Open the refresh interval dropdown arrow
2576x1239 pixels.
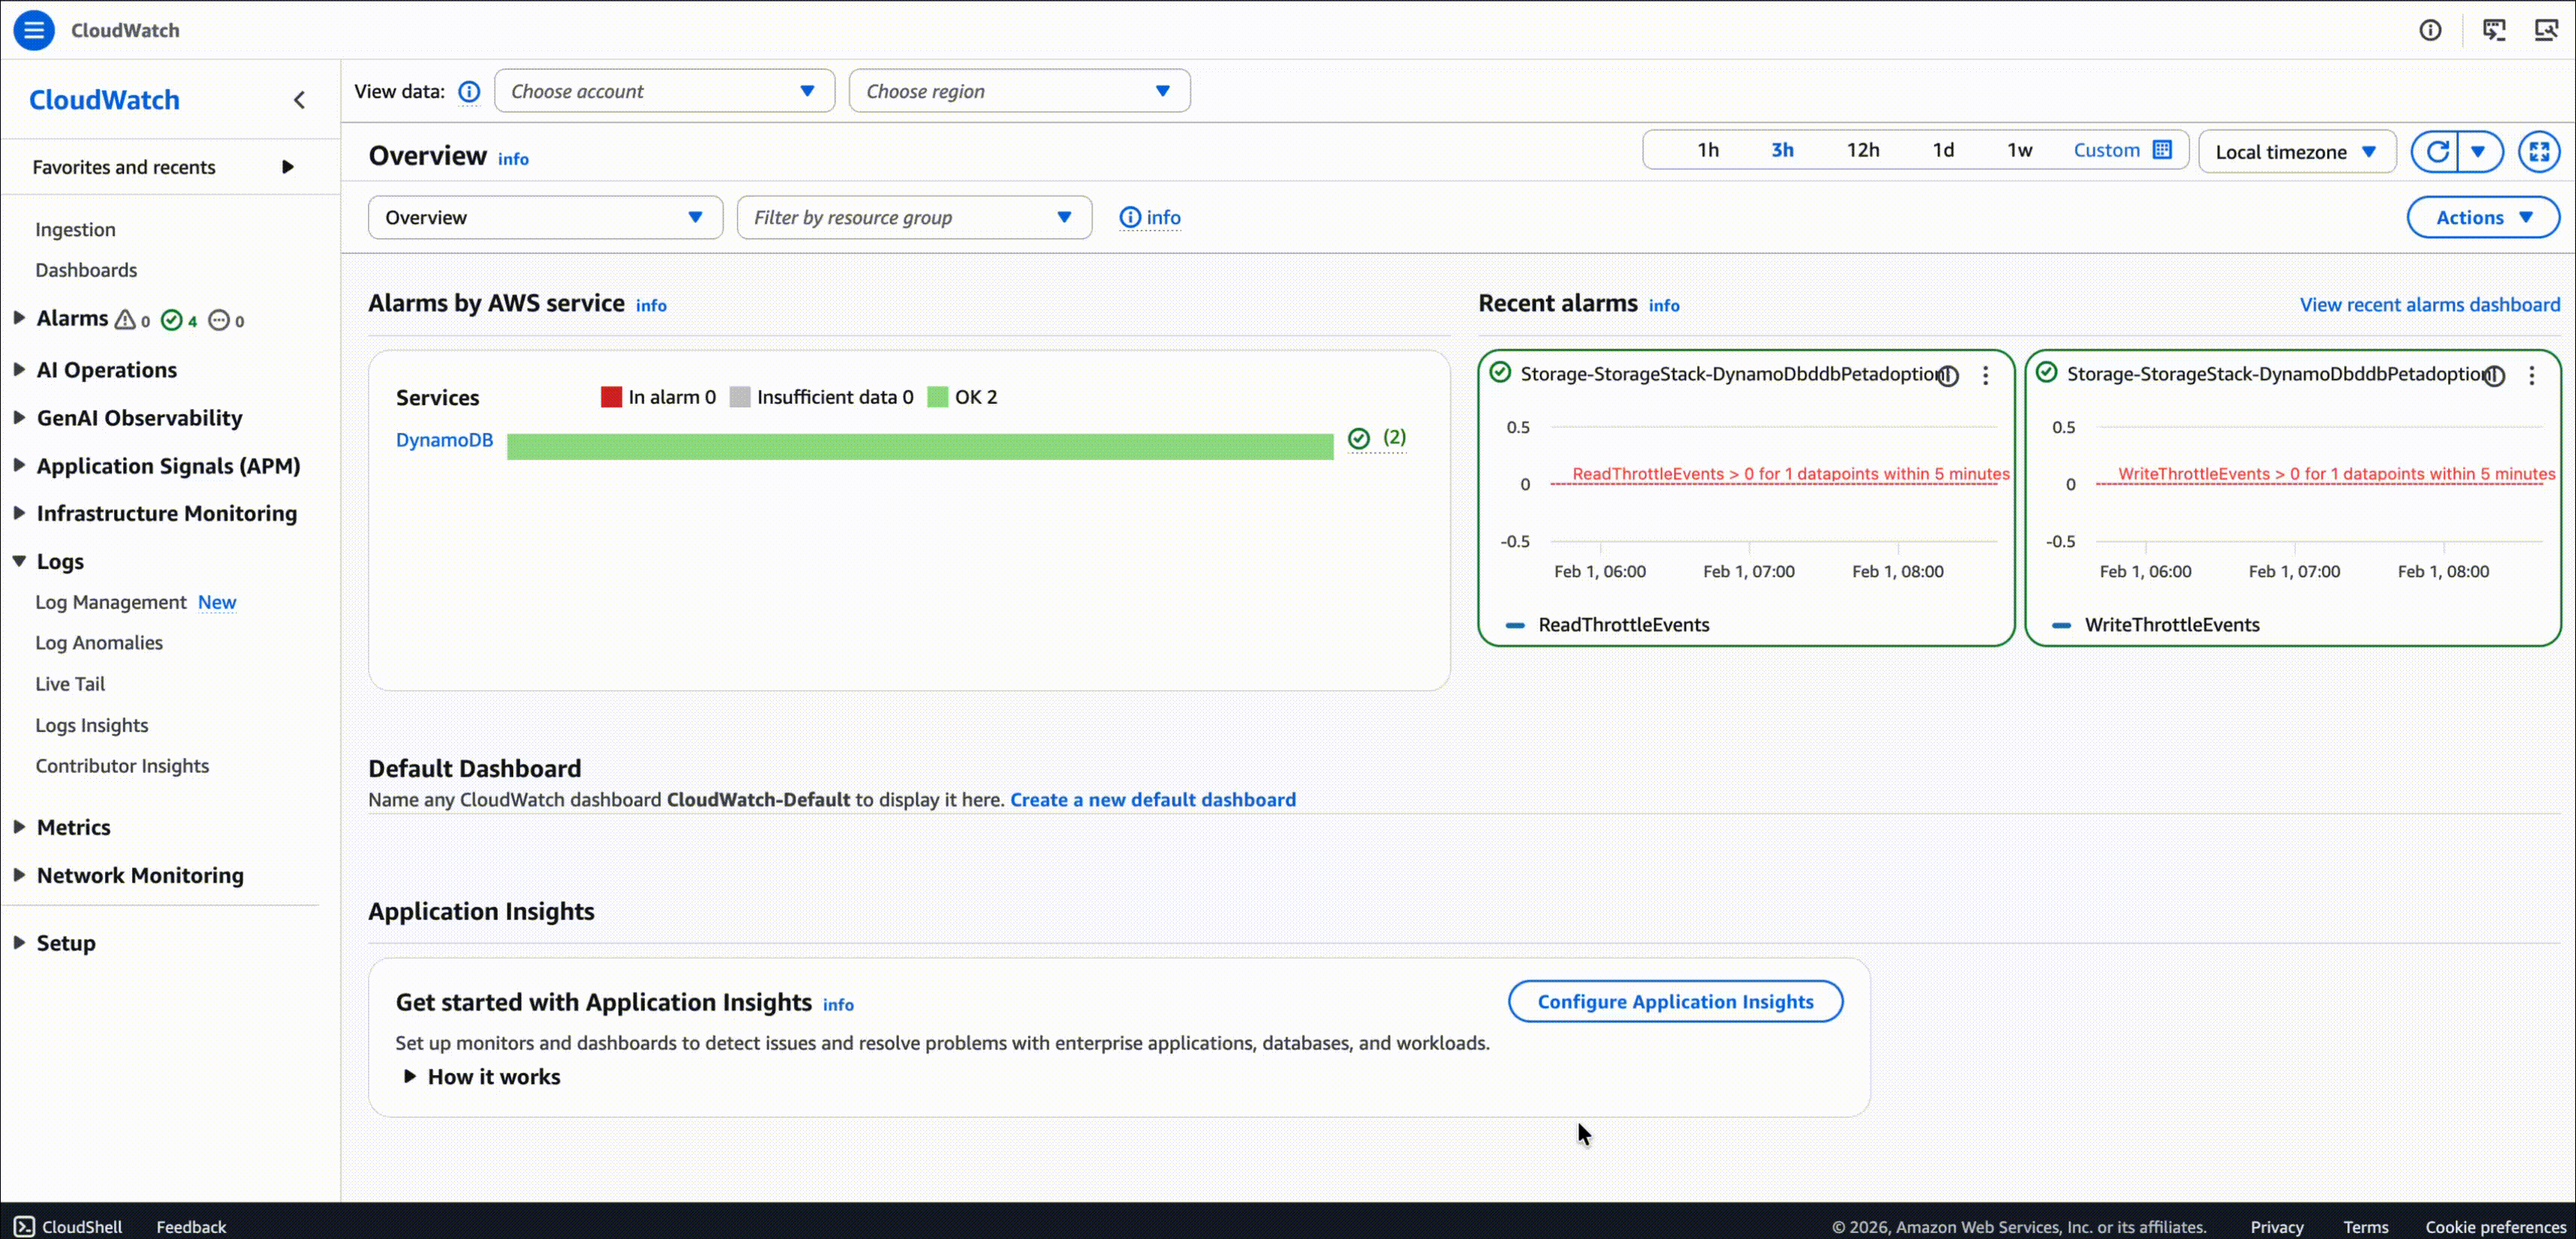(x=2480, y=152)
